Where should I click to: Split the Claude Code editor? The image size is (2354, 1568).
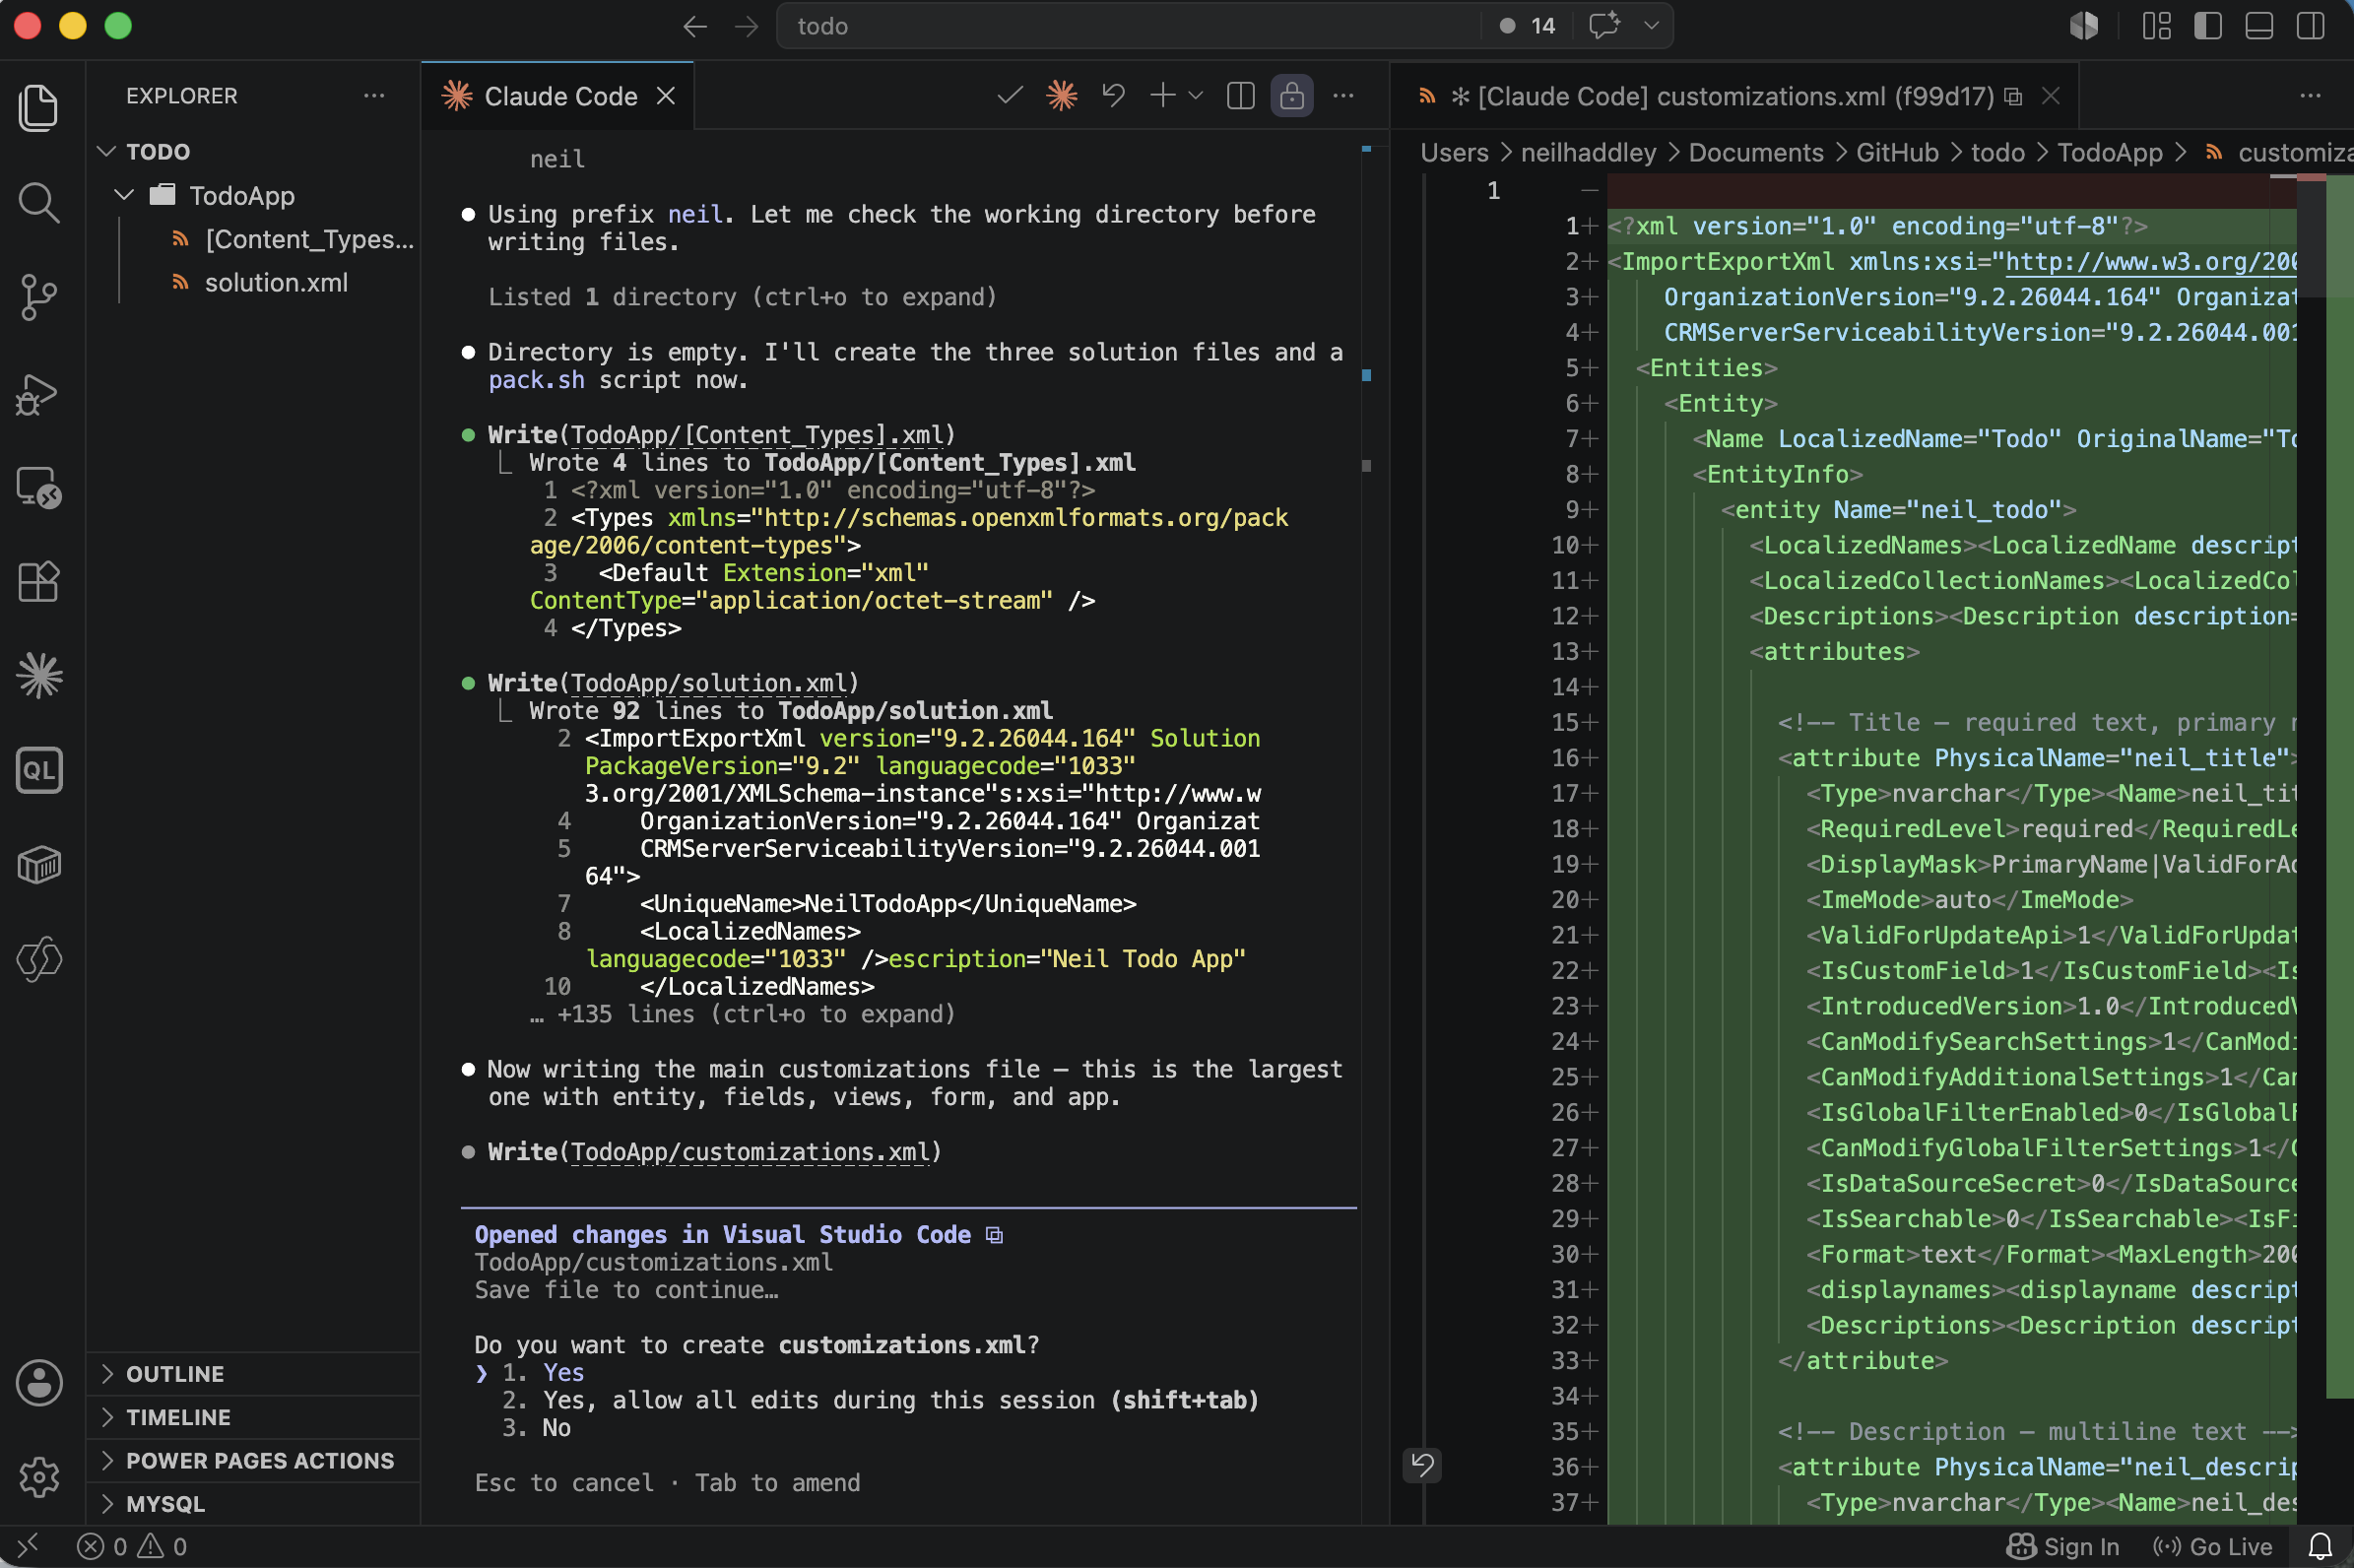coord(1240,96)
